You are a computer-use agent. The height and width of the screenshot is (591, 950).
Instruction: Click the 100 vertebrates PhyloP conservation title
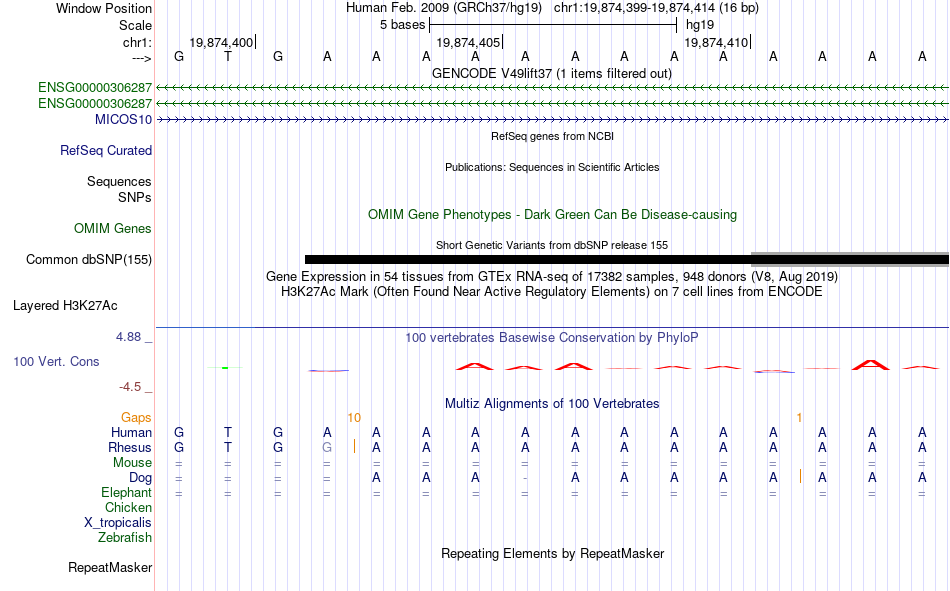coord(552,338)
